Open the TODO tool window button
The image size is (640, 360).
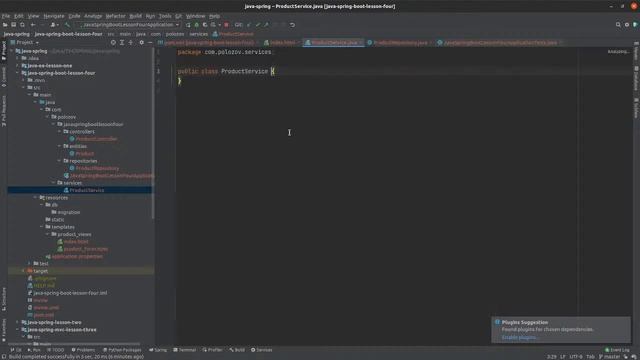[56, 350]
